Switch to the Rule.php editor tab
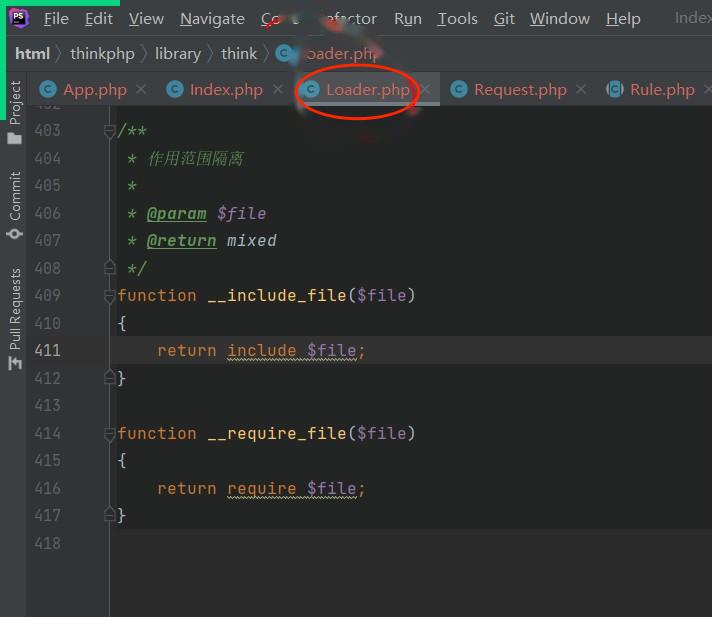 tap(662, 89)
